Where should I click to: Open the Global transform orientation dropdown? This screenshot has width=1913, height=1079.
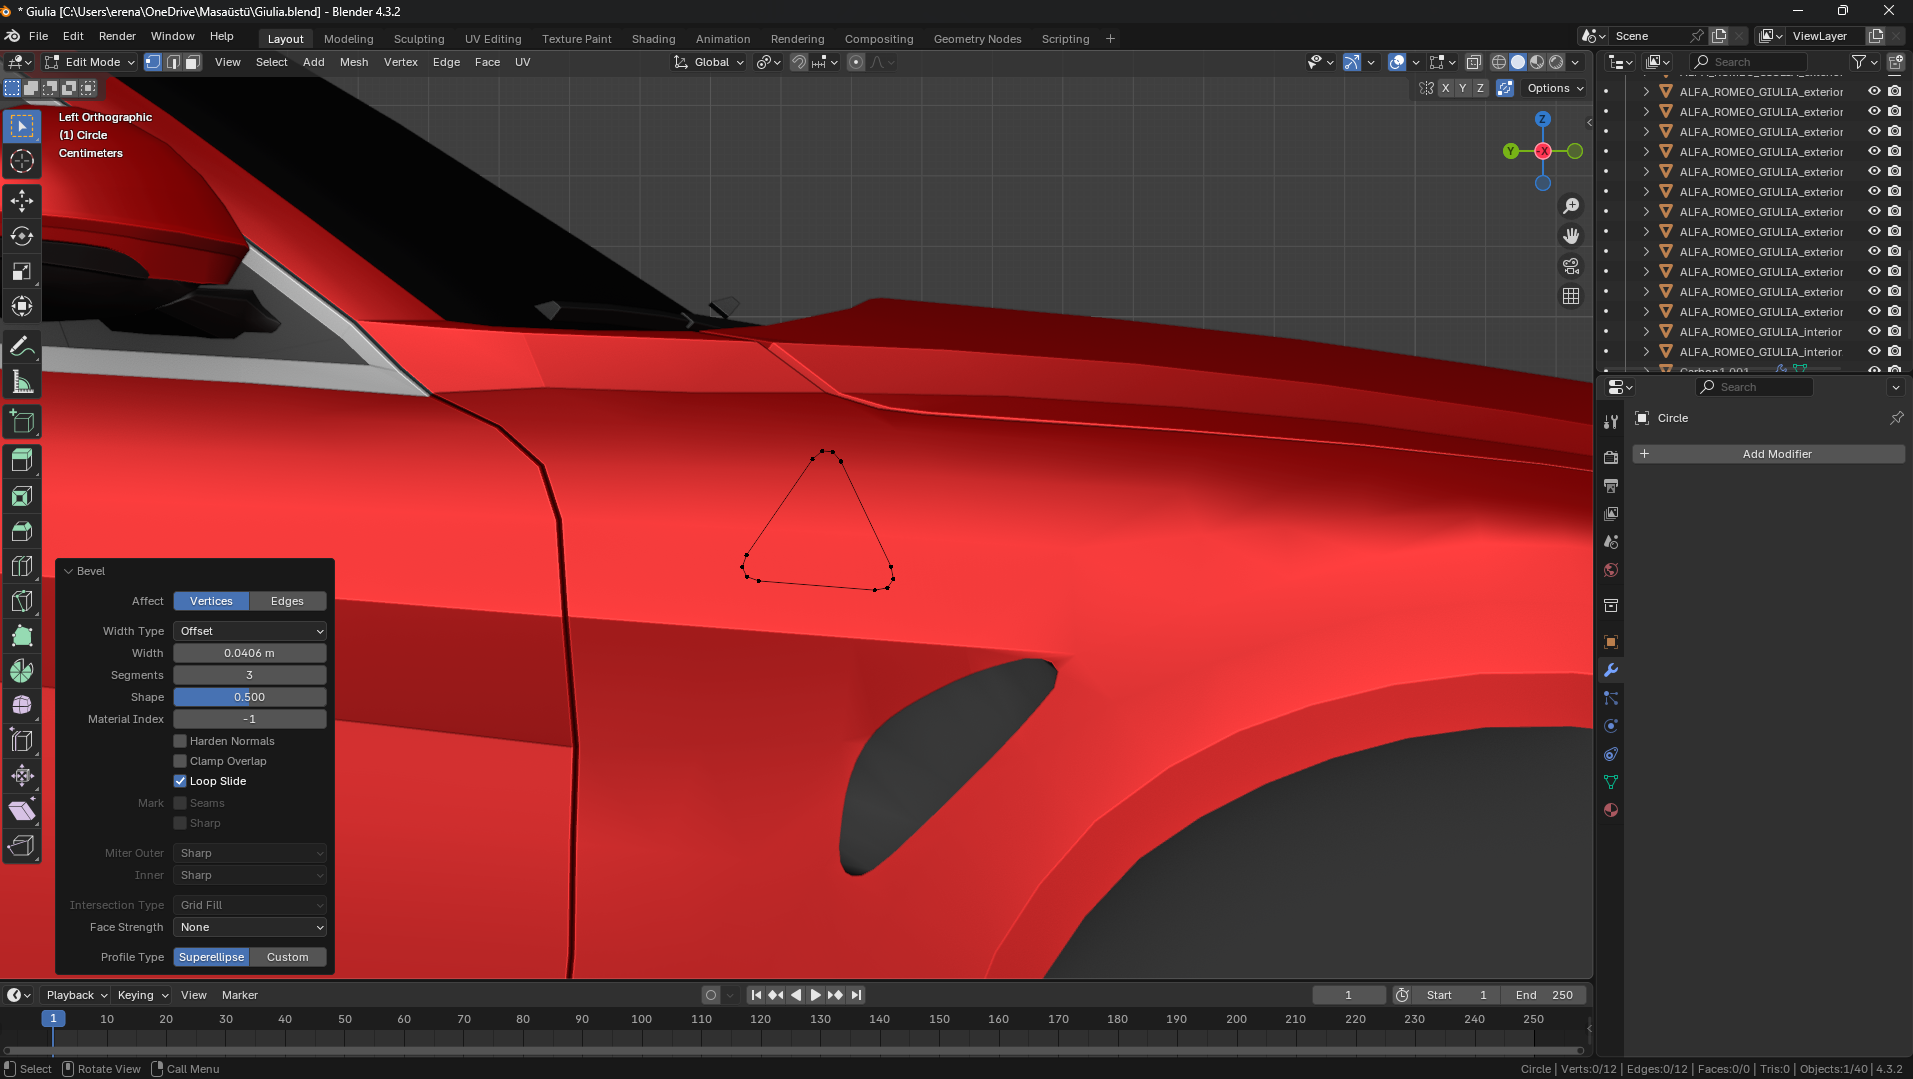click(709, 62)
